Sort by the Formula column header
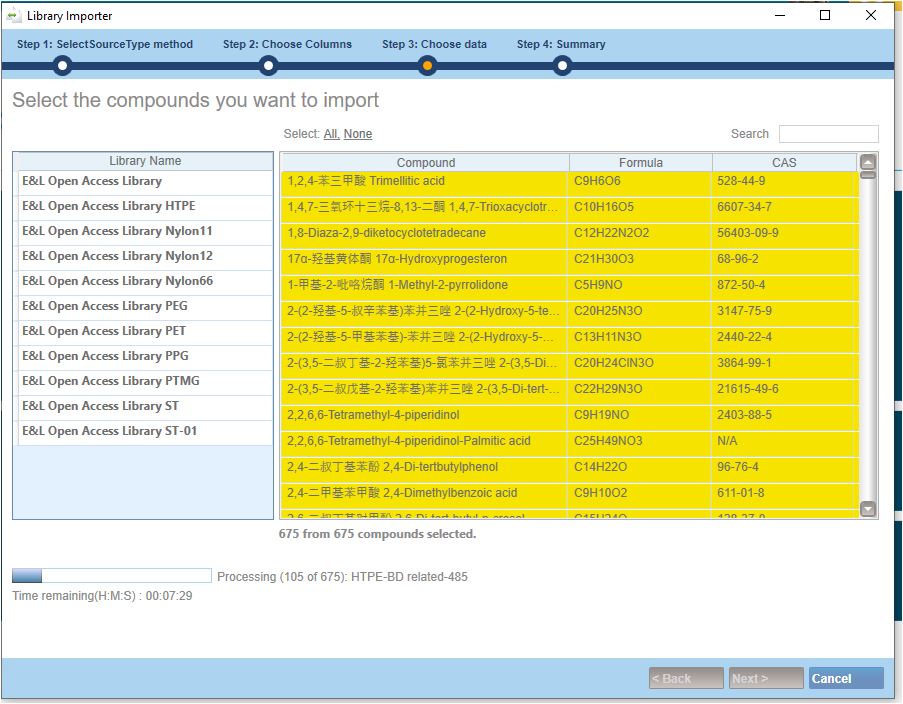The height and width of the screenshot is (704, 903). pos(640,163)
